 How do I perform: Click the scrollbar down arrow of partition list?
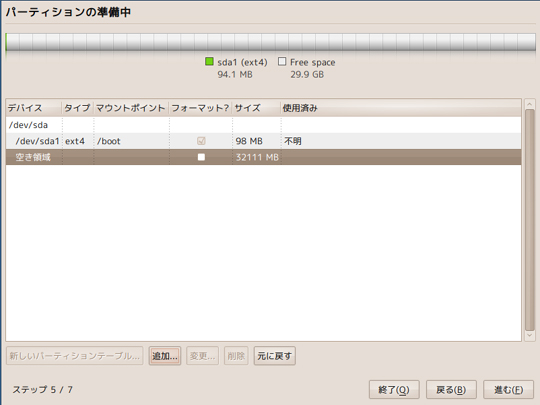point(530,335)
